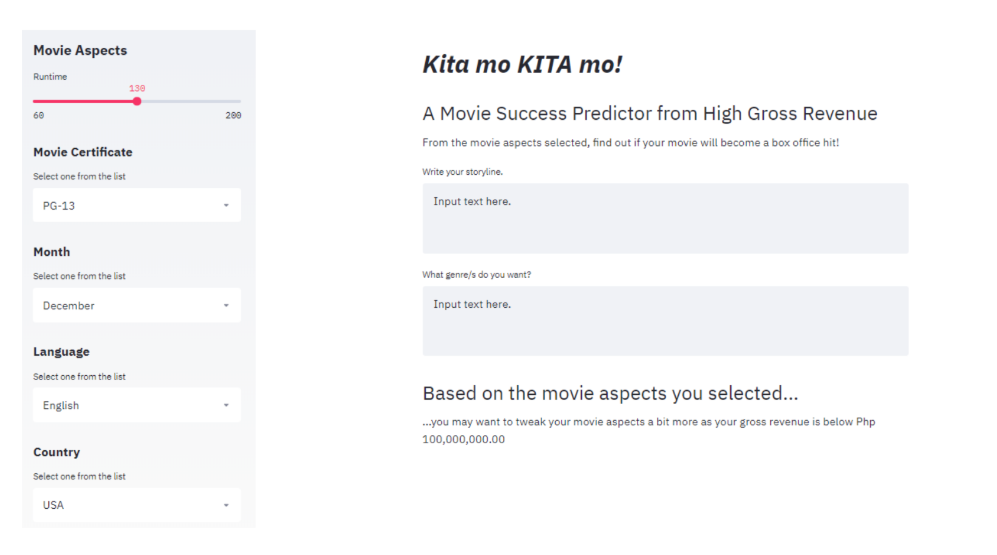Image resolution: width=997 pixels, height=555 pixels.
Task: Focus the genre text area
Action: click(665, 321)
